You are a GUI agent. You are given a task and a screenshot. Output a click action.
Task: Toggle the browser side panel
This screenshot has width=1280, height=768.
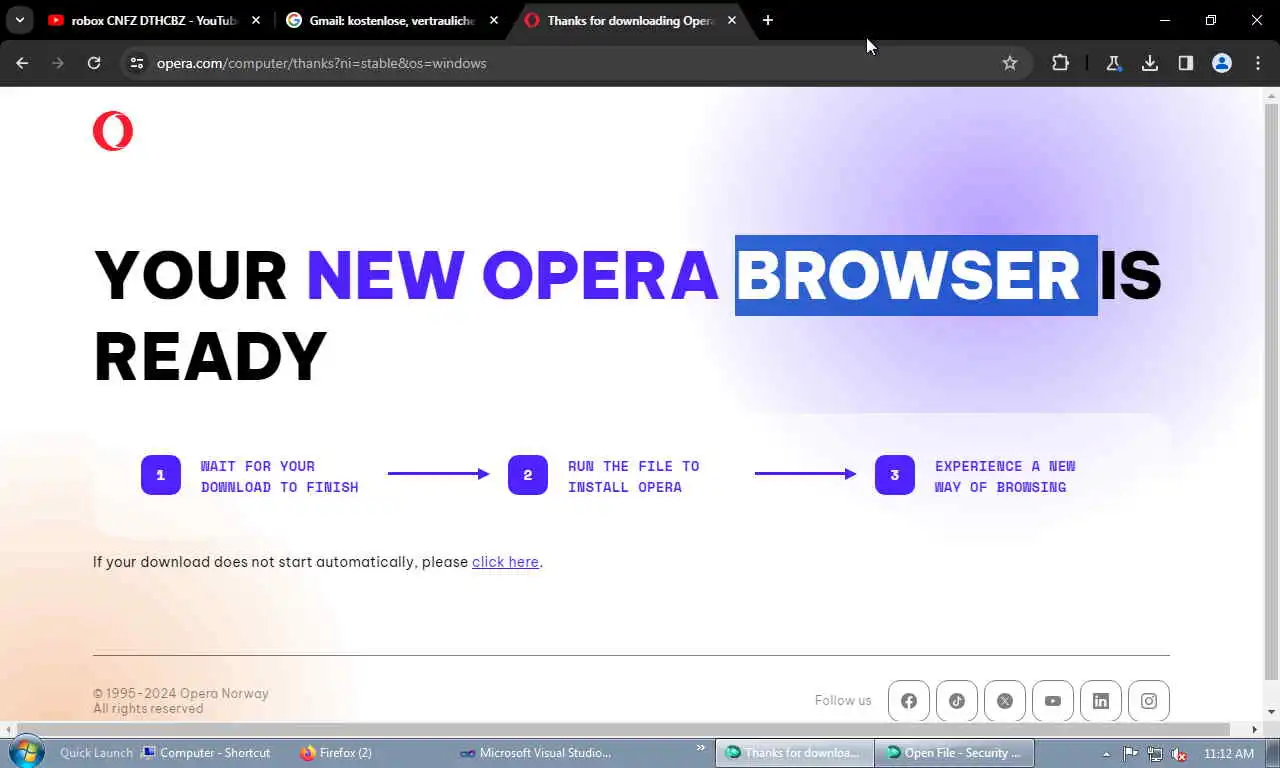click(x=1186, y=63)
